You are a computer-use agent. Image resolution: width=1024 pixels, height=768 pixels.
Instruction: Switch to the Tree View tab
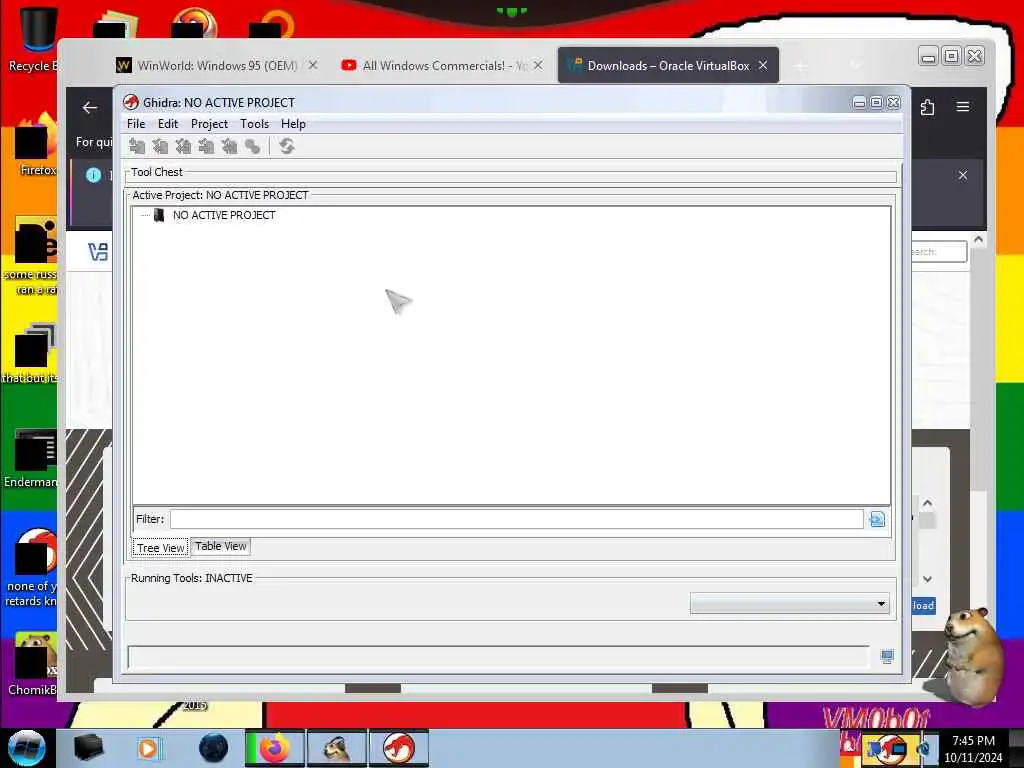[161, 548]
